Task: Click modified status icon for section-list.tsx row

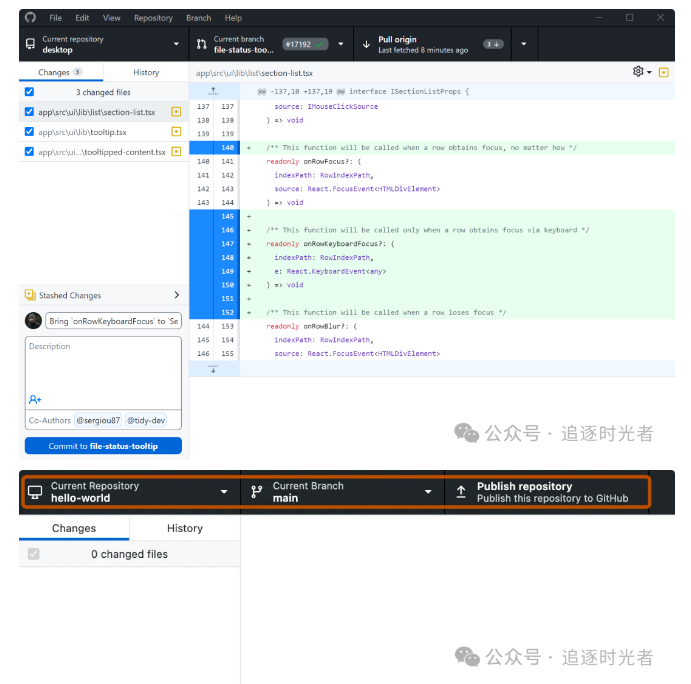Action: 176,112
